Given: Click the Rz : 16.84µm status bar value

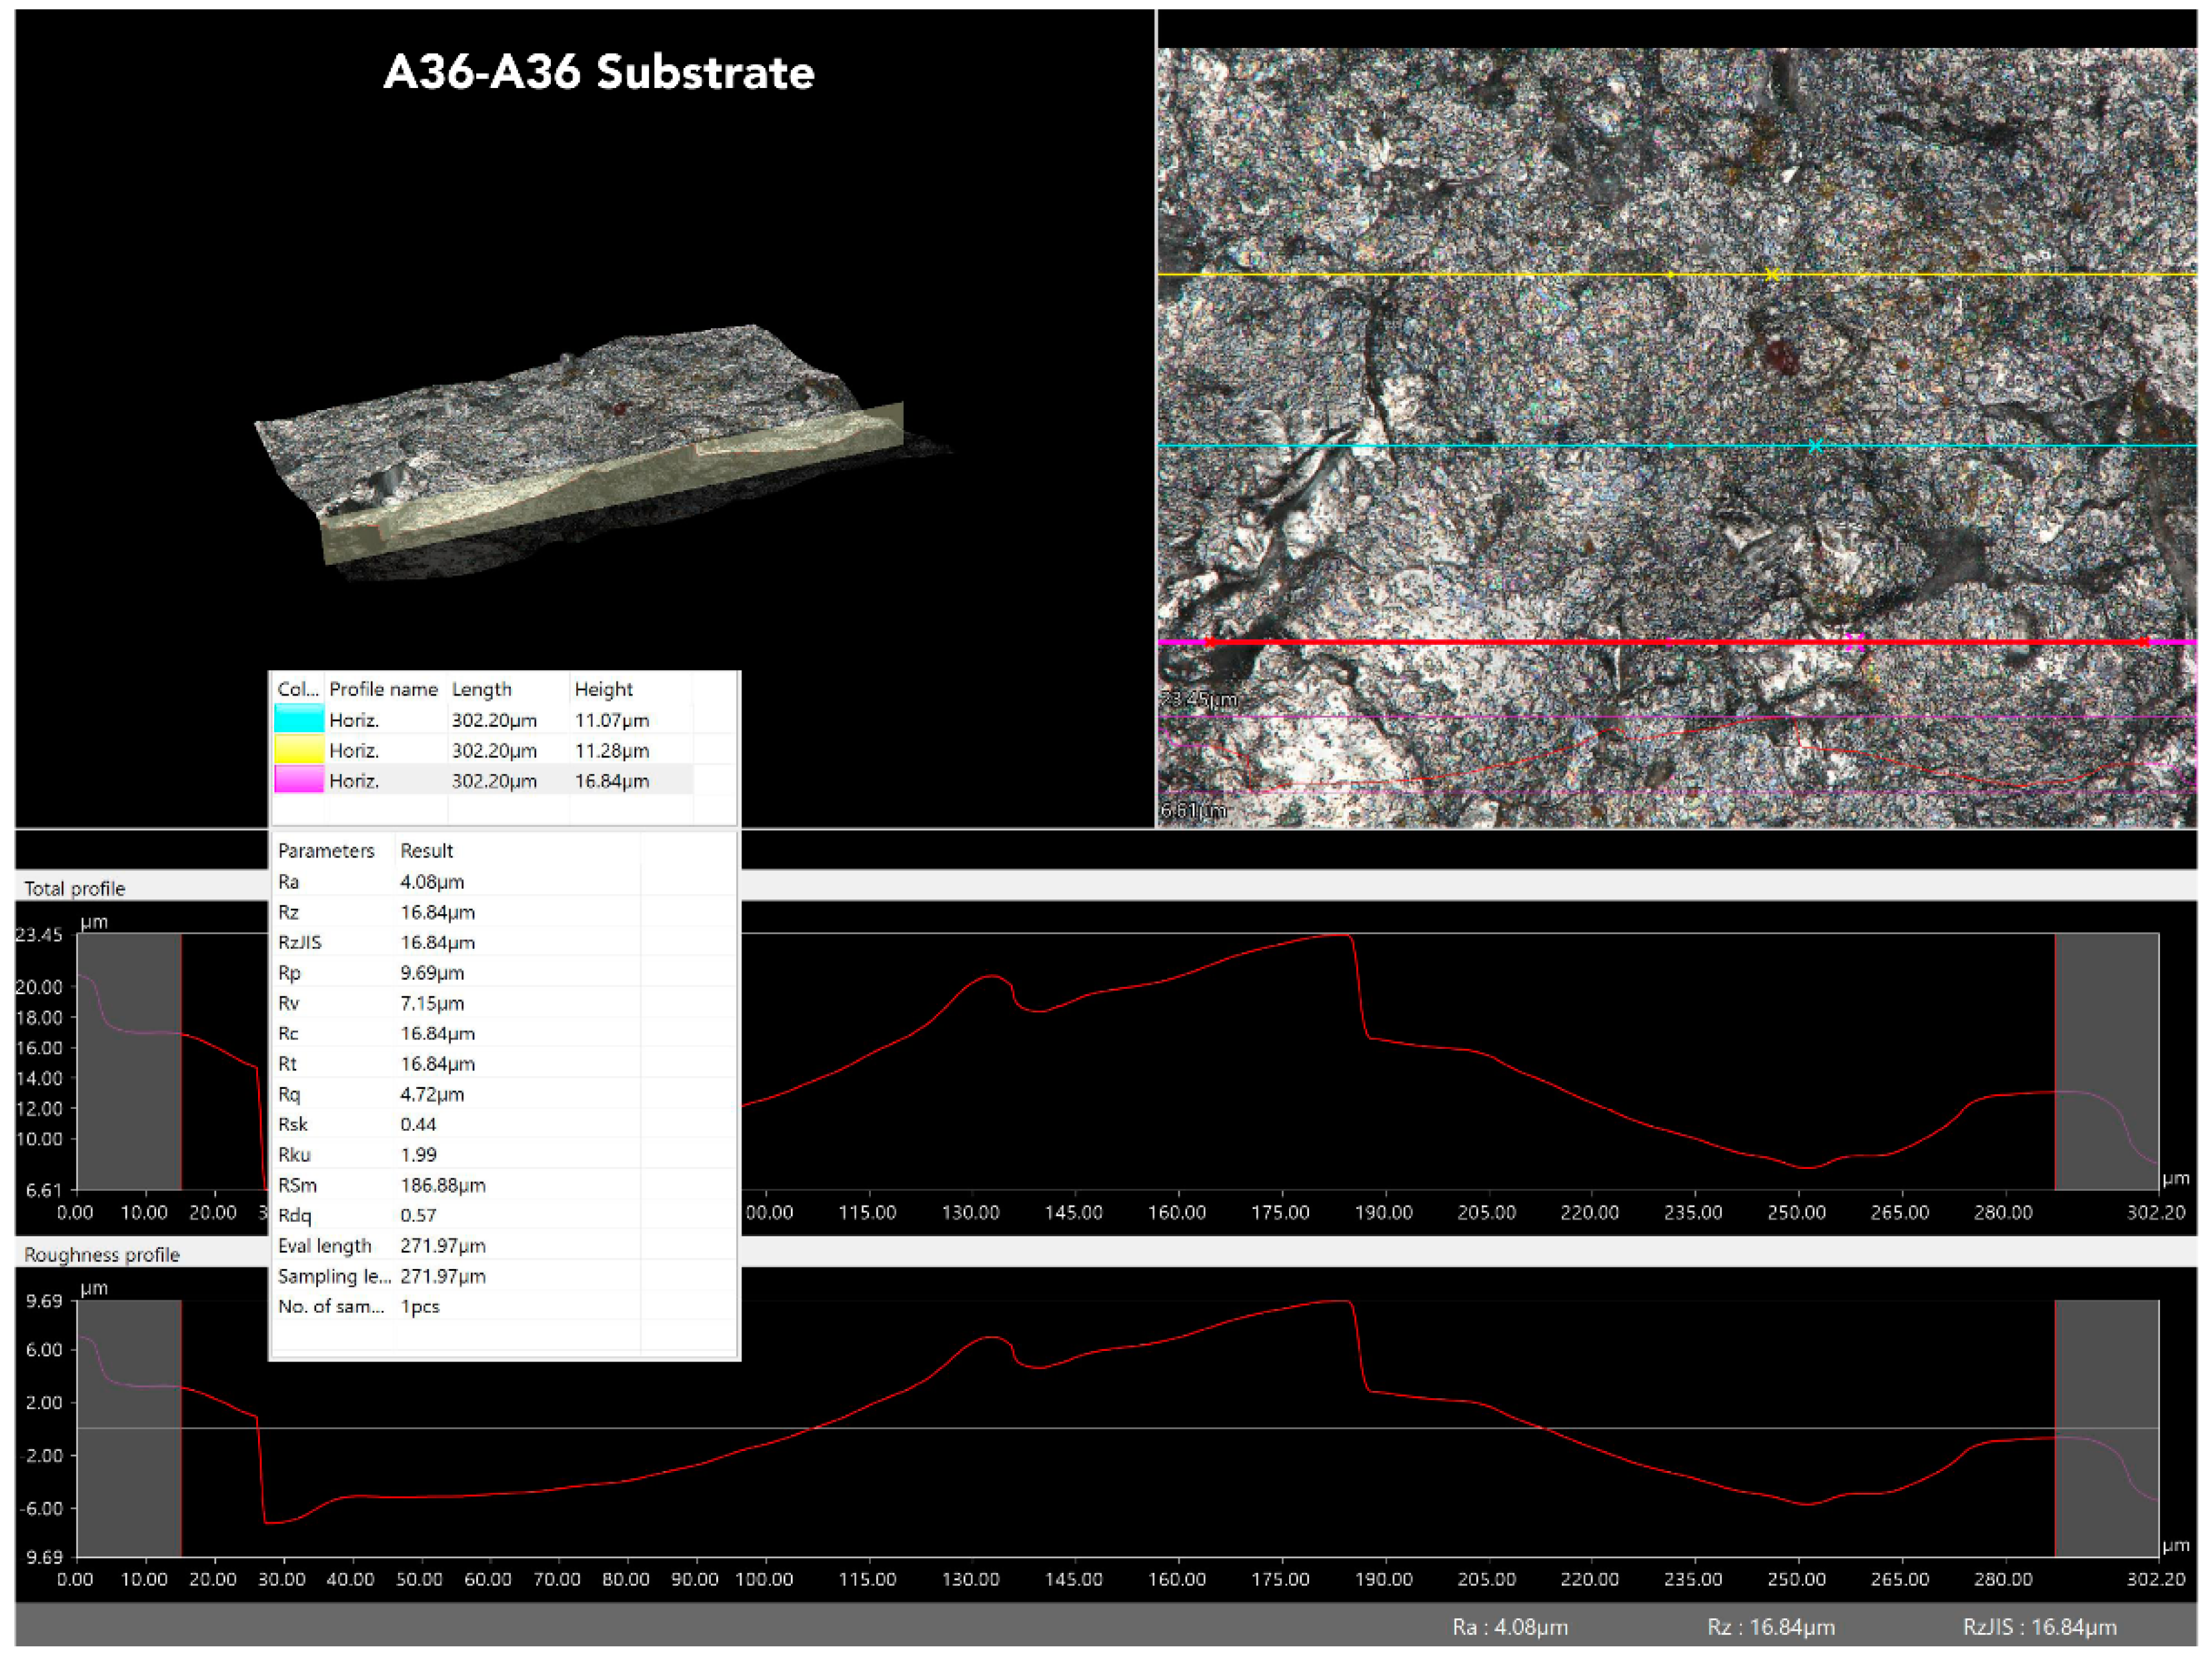Looking at the screenshot, I should click(x=1771, y=1627).
